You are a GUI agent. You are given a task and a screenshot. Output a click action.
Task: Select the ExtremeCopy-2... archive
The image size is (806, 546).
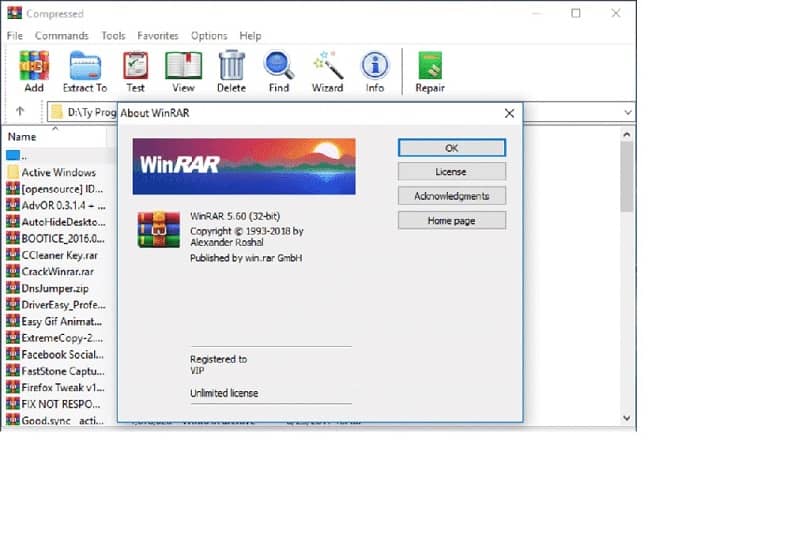pyautogui.click(x=62, y=338)
